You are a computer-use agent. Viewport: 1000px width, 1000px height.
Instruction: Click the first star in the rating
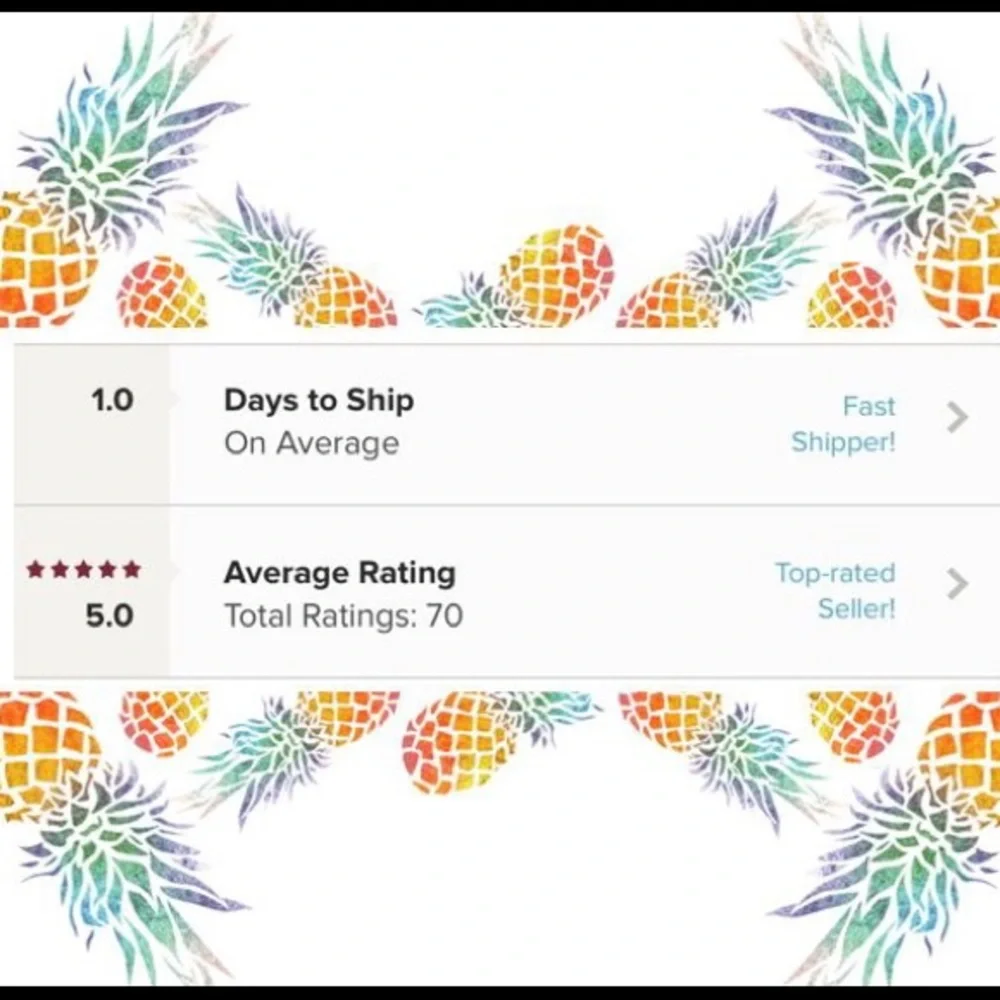click(x=35, y=570)
